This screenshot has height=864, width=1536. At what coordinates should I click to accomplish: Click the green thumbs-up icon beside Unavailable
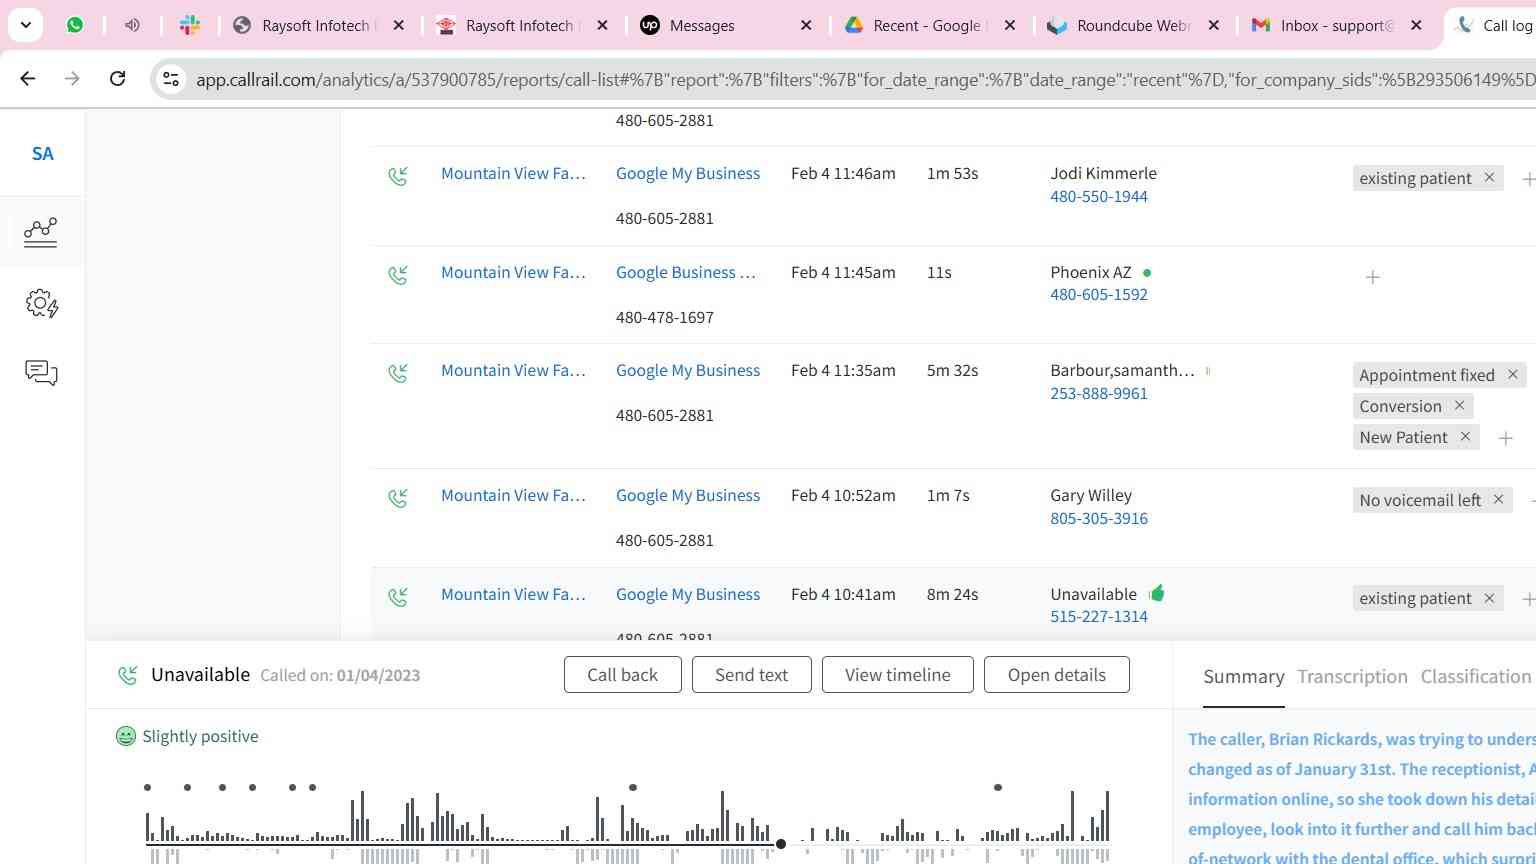click(x=1157, y=593)
